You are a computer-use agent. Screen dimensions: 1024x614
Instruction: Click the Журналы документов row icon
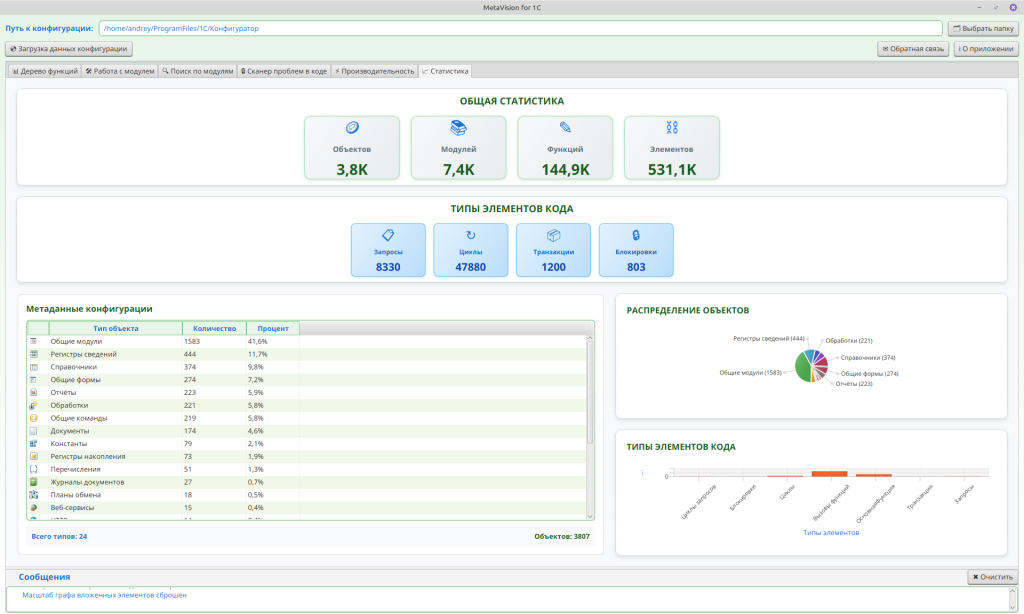33,482
